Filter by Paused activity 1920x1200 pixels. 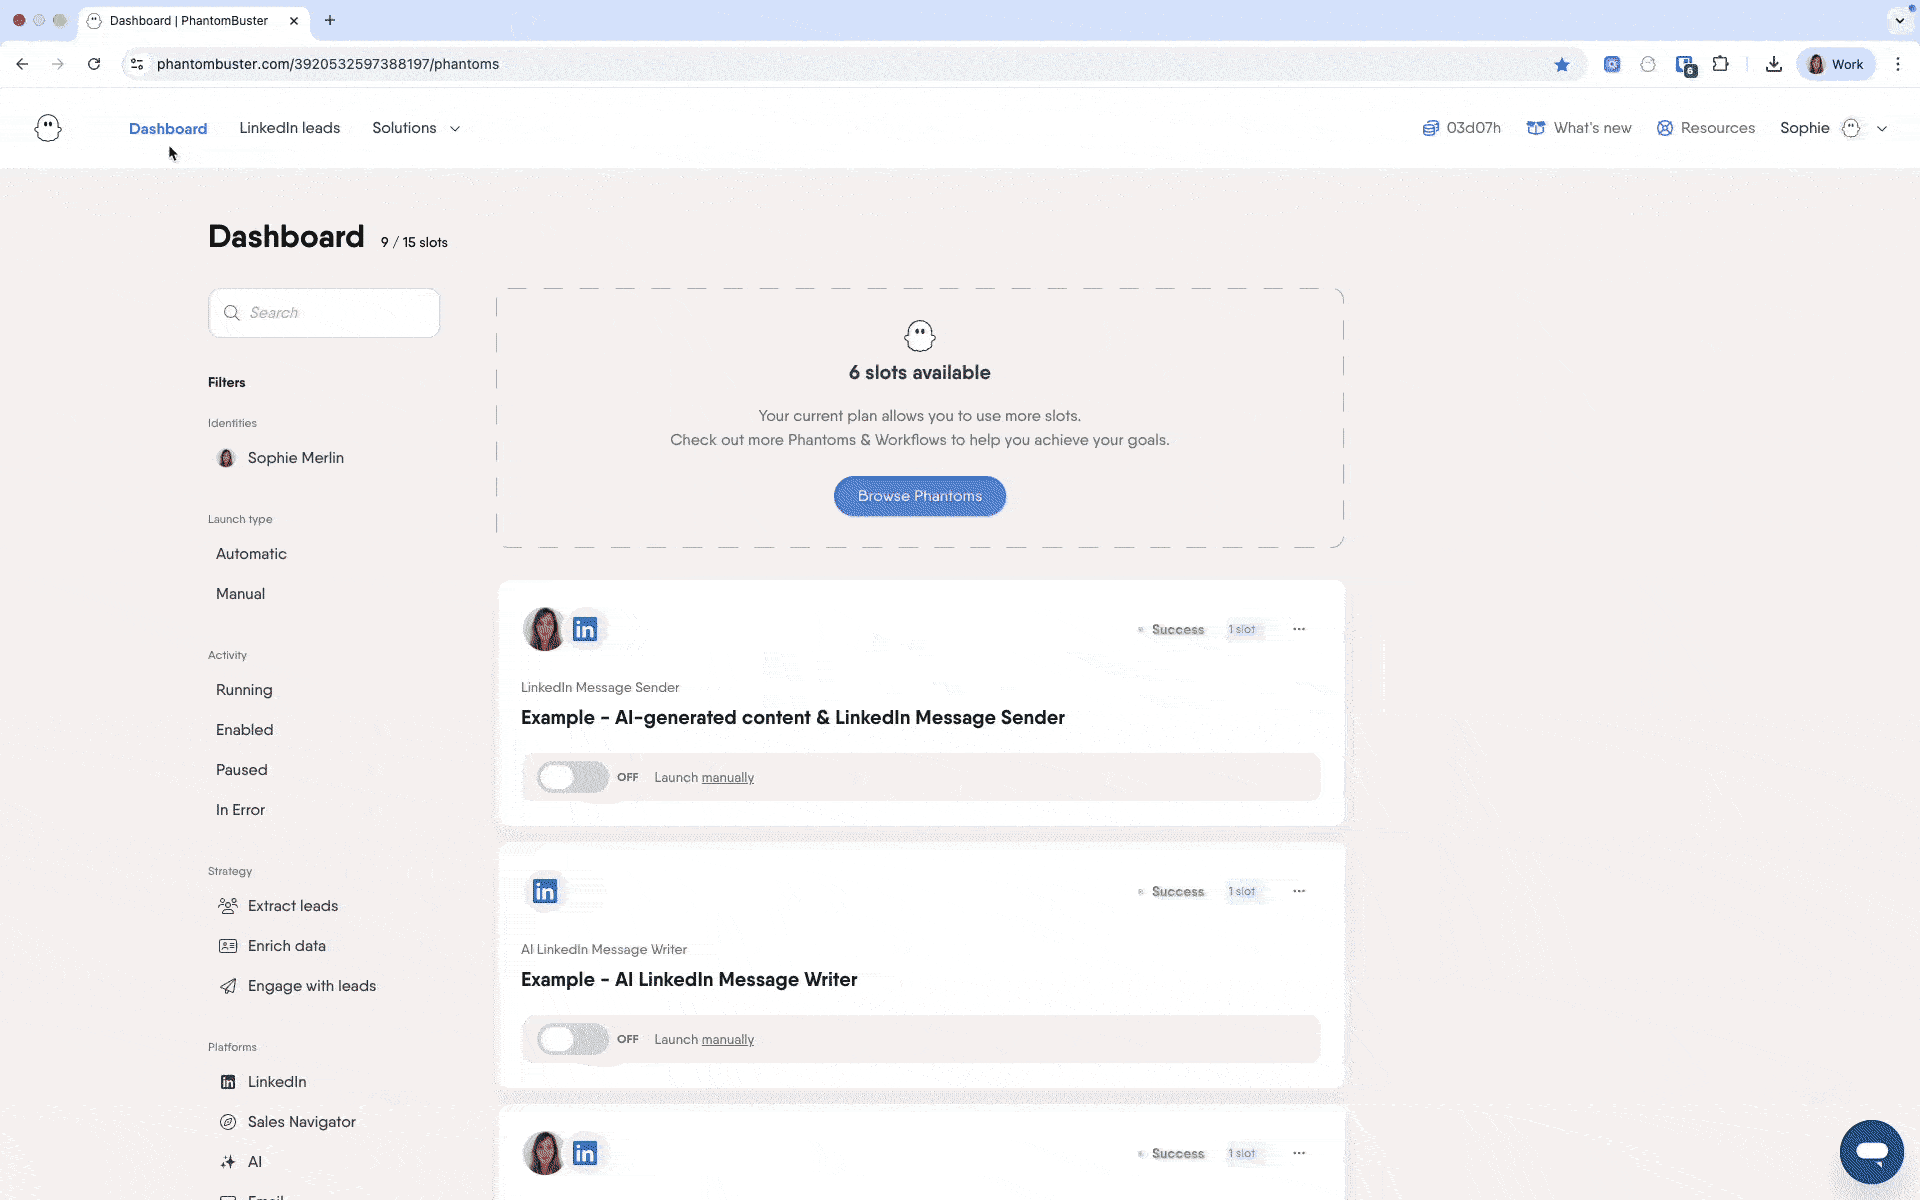click(x=241, y=770)
